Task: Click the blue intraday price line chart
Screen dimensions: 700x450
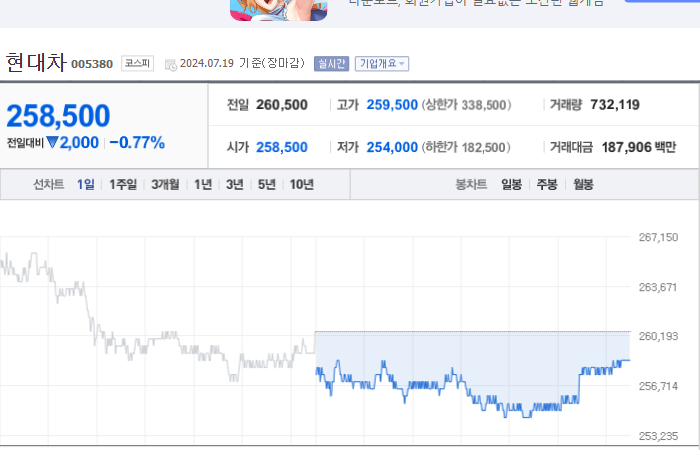Action: click(473, 388)
